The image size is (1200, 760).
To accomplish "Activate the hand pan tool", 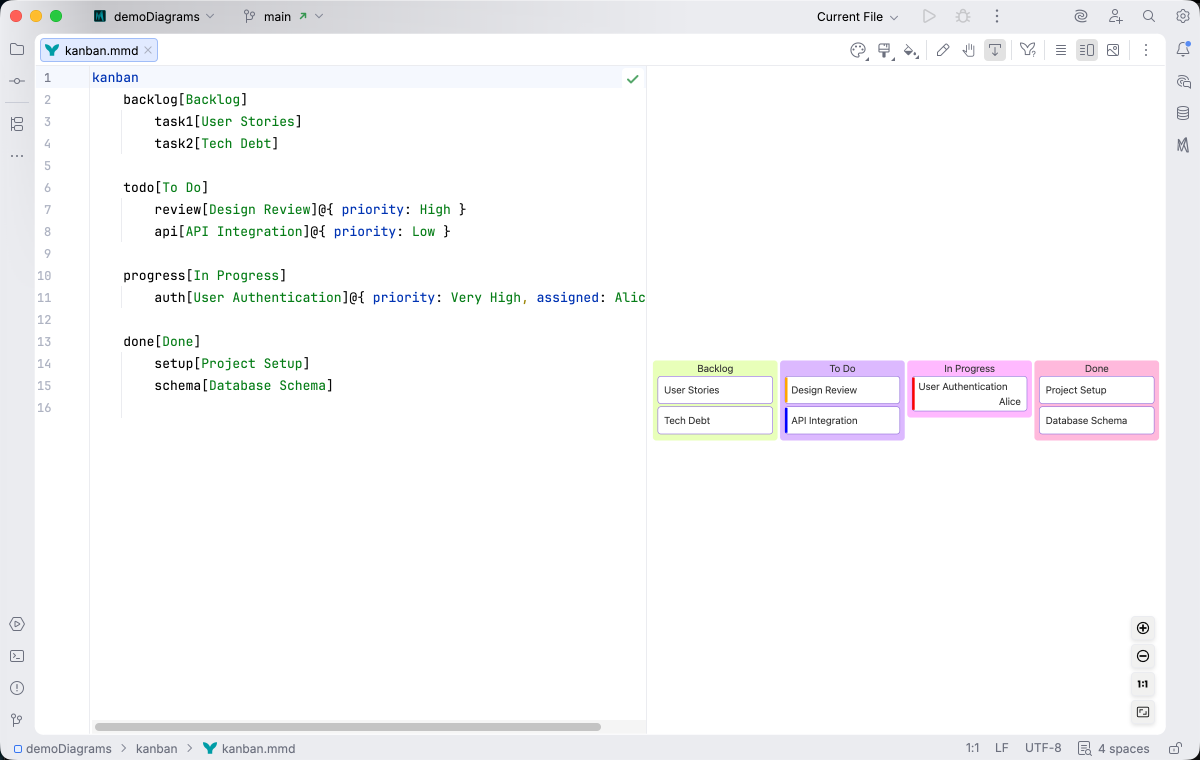I will pyautogui.click(x=969, y=50).
